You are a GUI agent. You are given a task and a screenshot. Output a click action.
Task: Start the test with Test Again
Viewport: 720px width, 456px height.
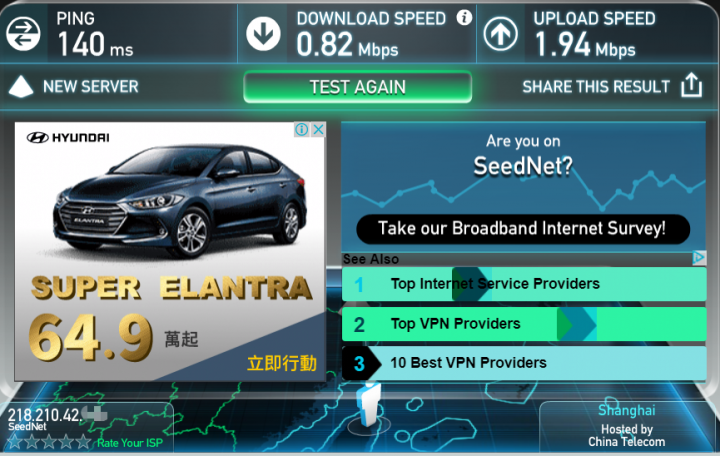click(358, 87)
